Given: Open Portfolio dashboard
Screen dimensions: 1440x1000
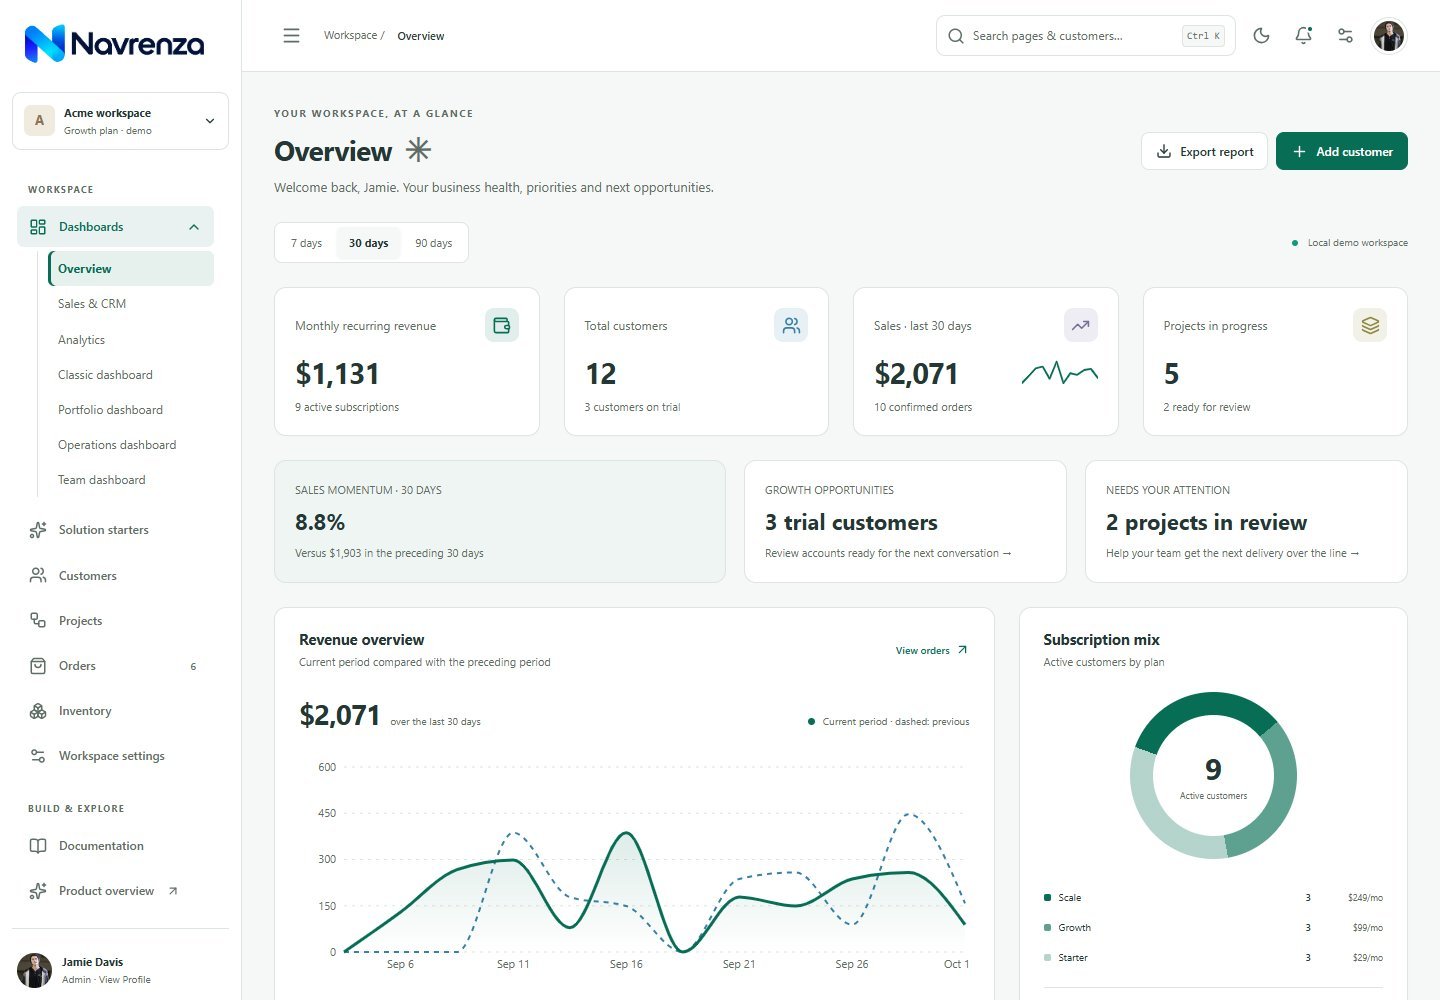Looking at the screenshot, I should pyautogui.click(x=131, y=410).
